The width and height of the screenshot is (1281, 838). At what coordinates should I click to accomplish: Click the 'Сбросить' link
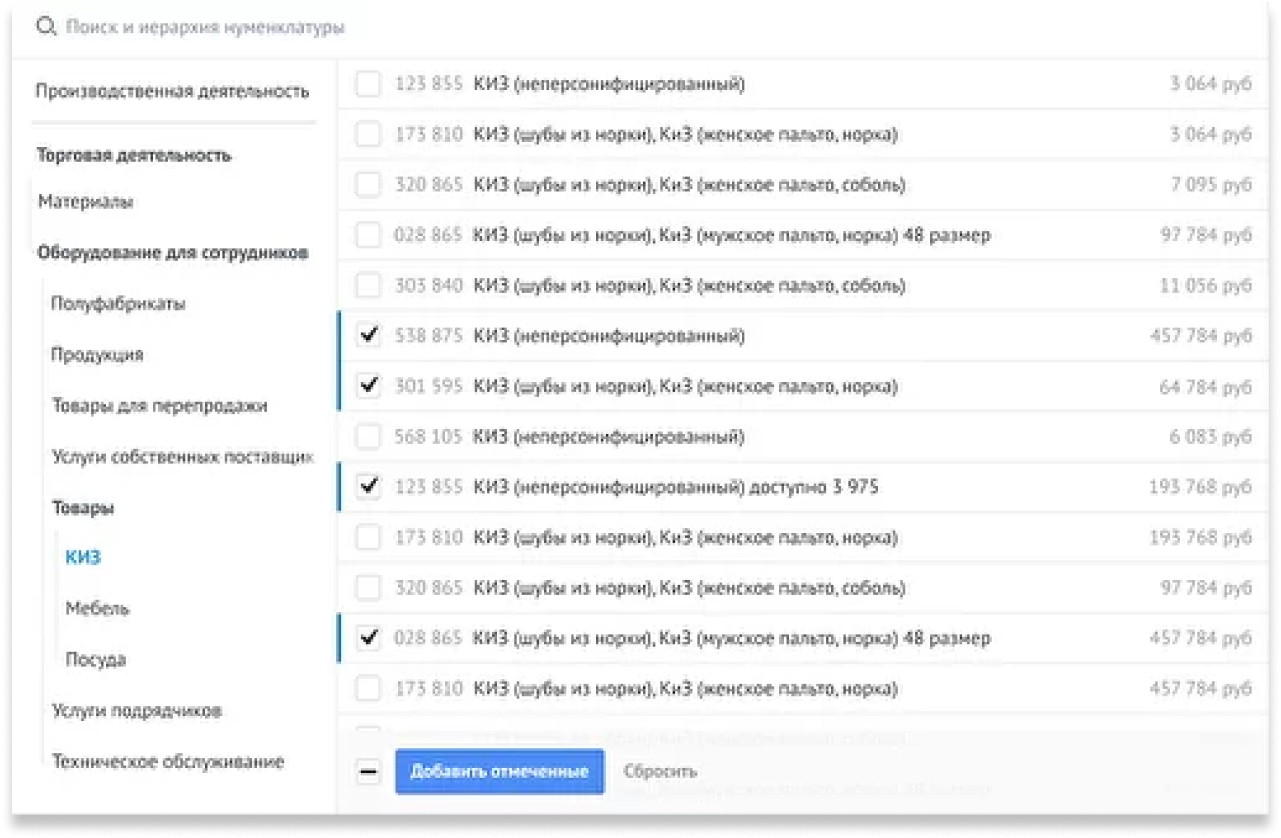(x=661, y=771)
